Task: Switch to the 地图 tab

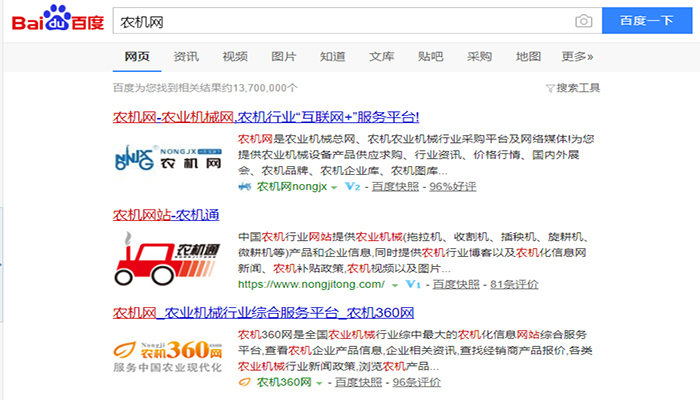Action: pos(528,56)
